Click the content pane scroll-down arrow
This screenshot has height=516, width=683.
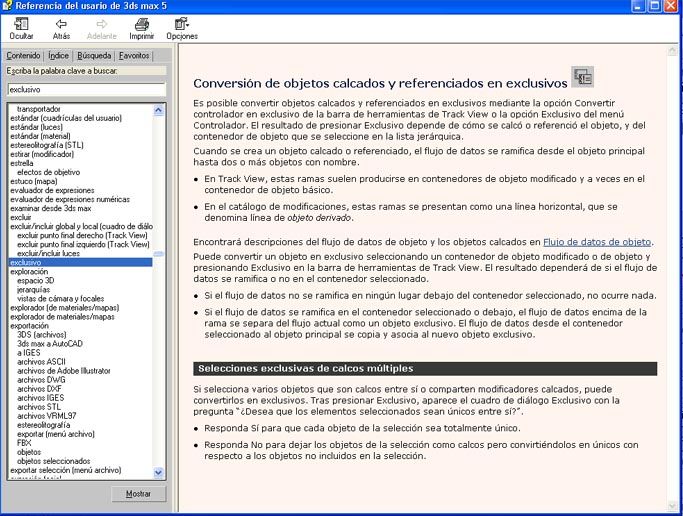tap(672, 506)
